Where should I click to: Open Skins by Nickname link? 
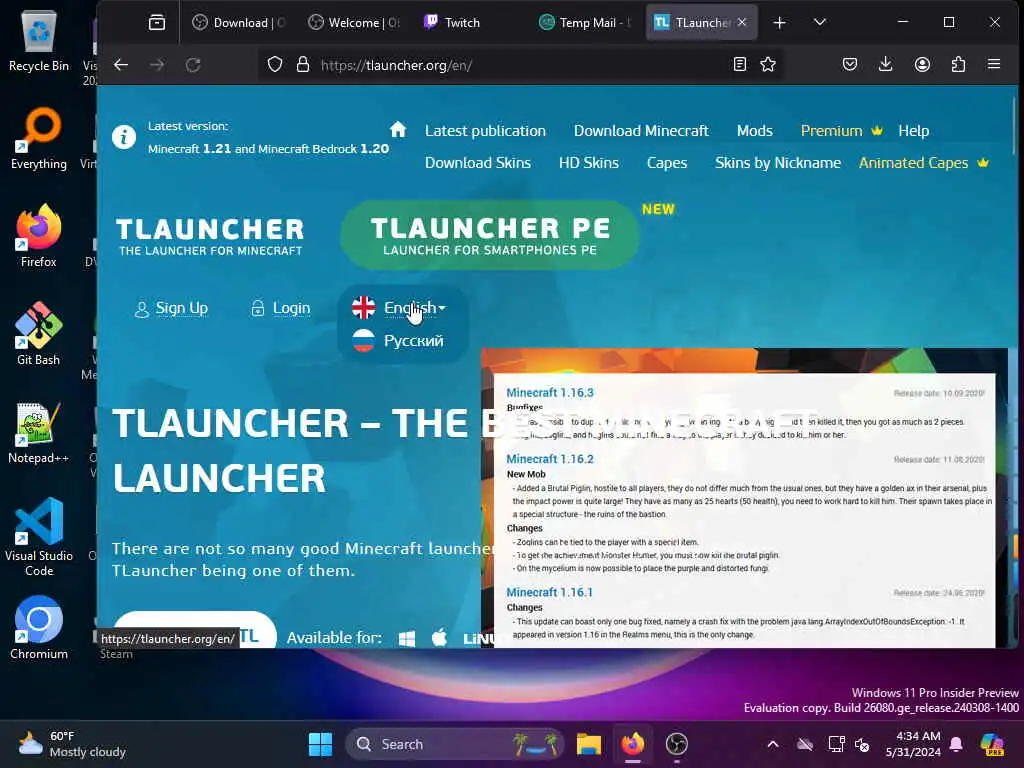[x=777, y=163]
